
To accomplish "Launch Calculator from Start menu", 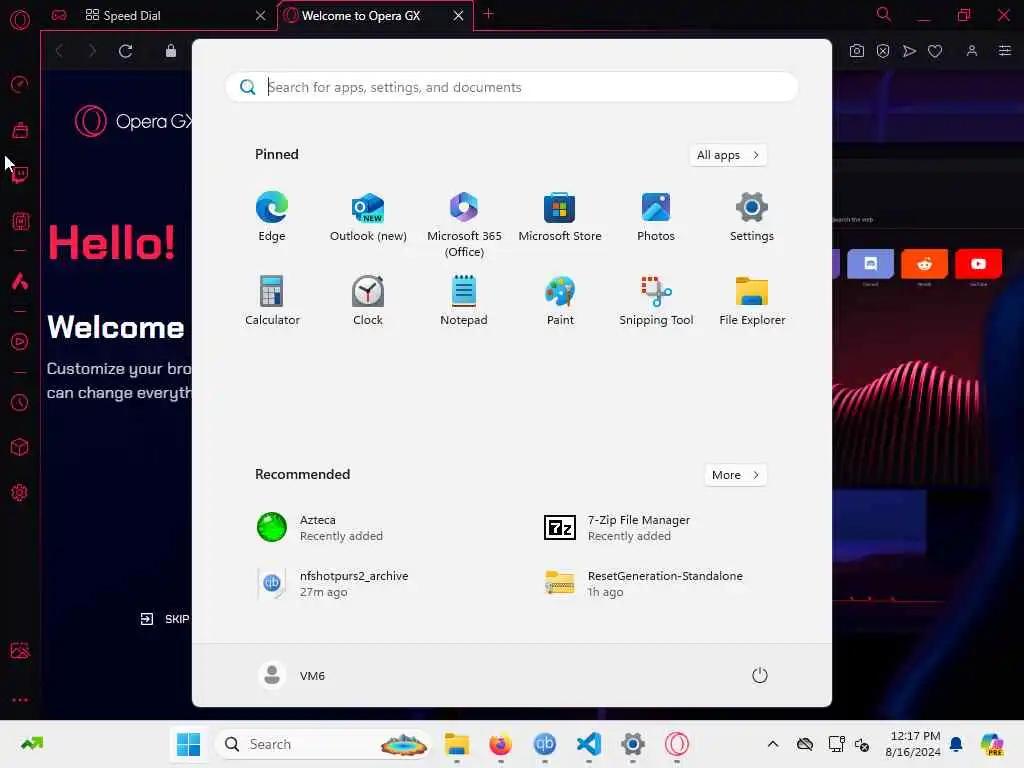I will pos(272,300).
